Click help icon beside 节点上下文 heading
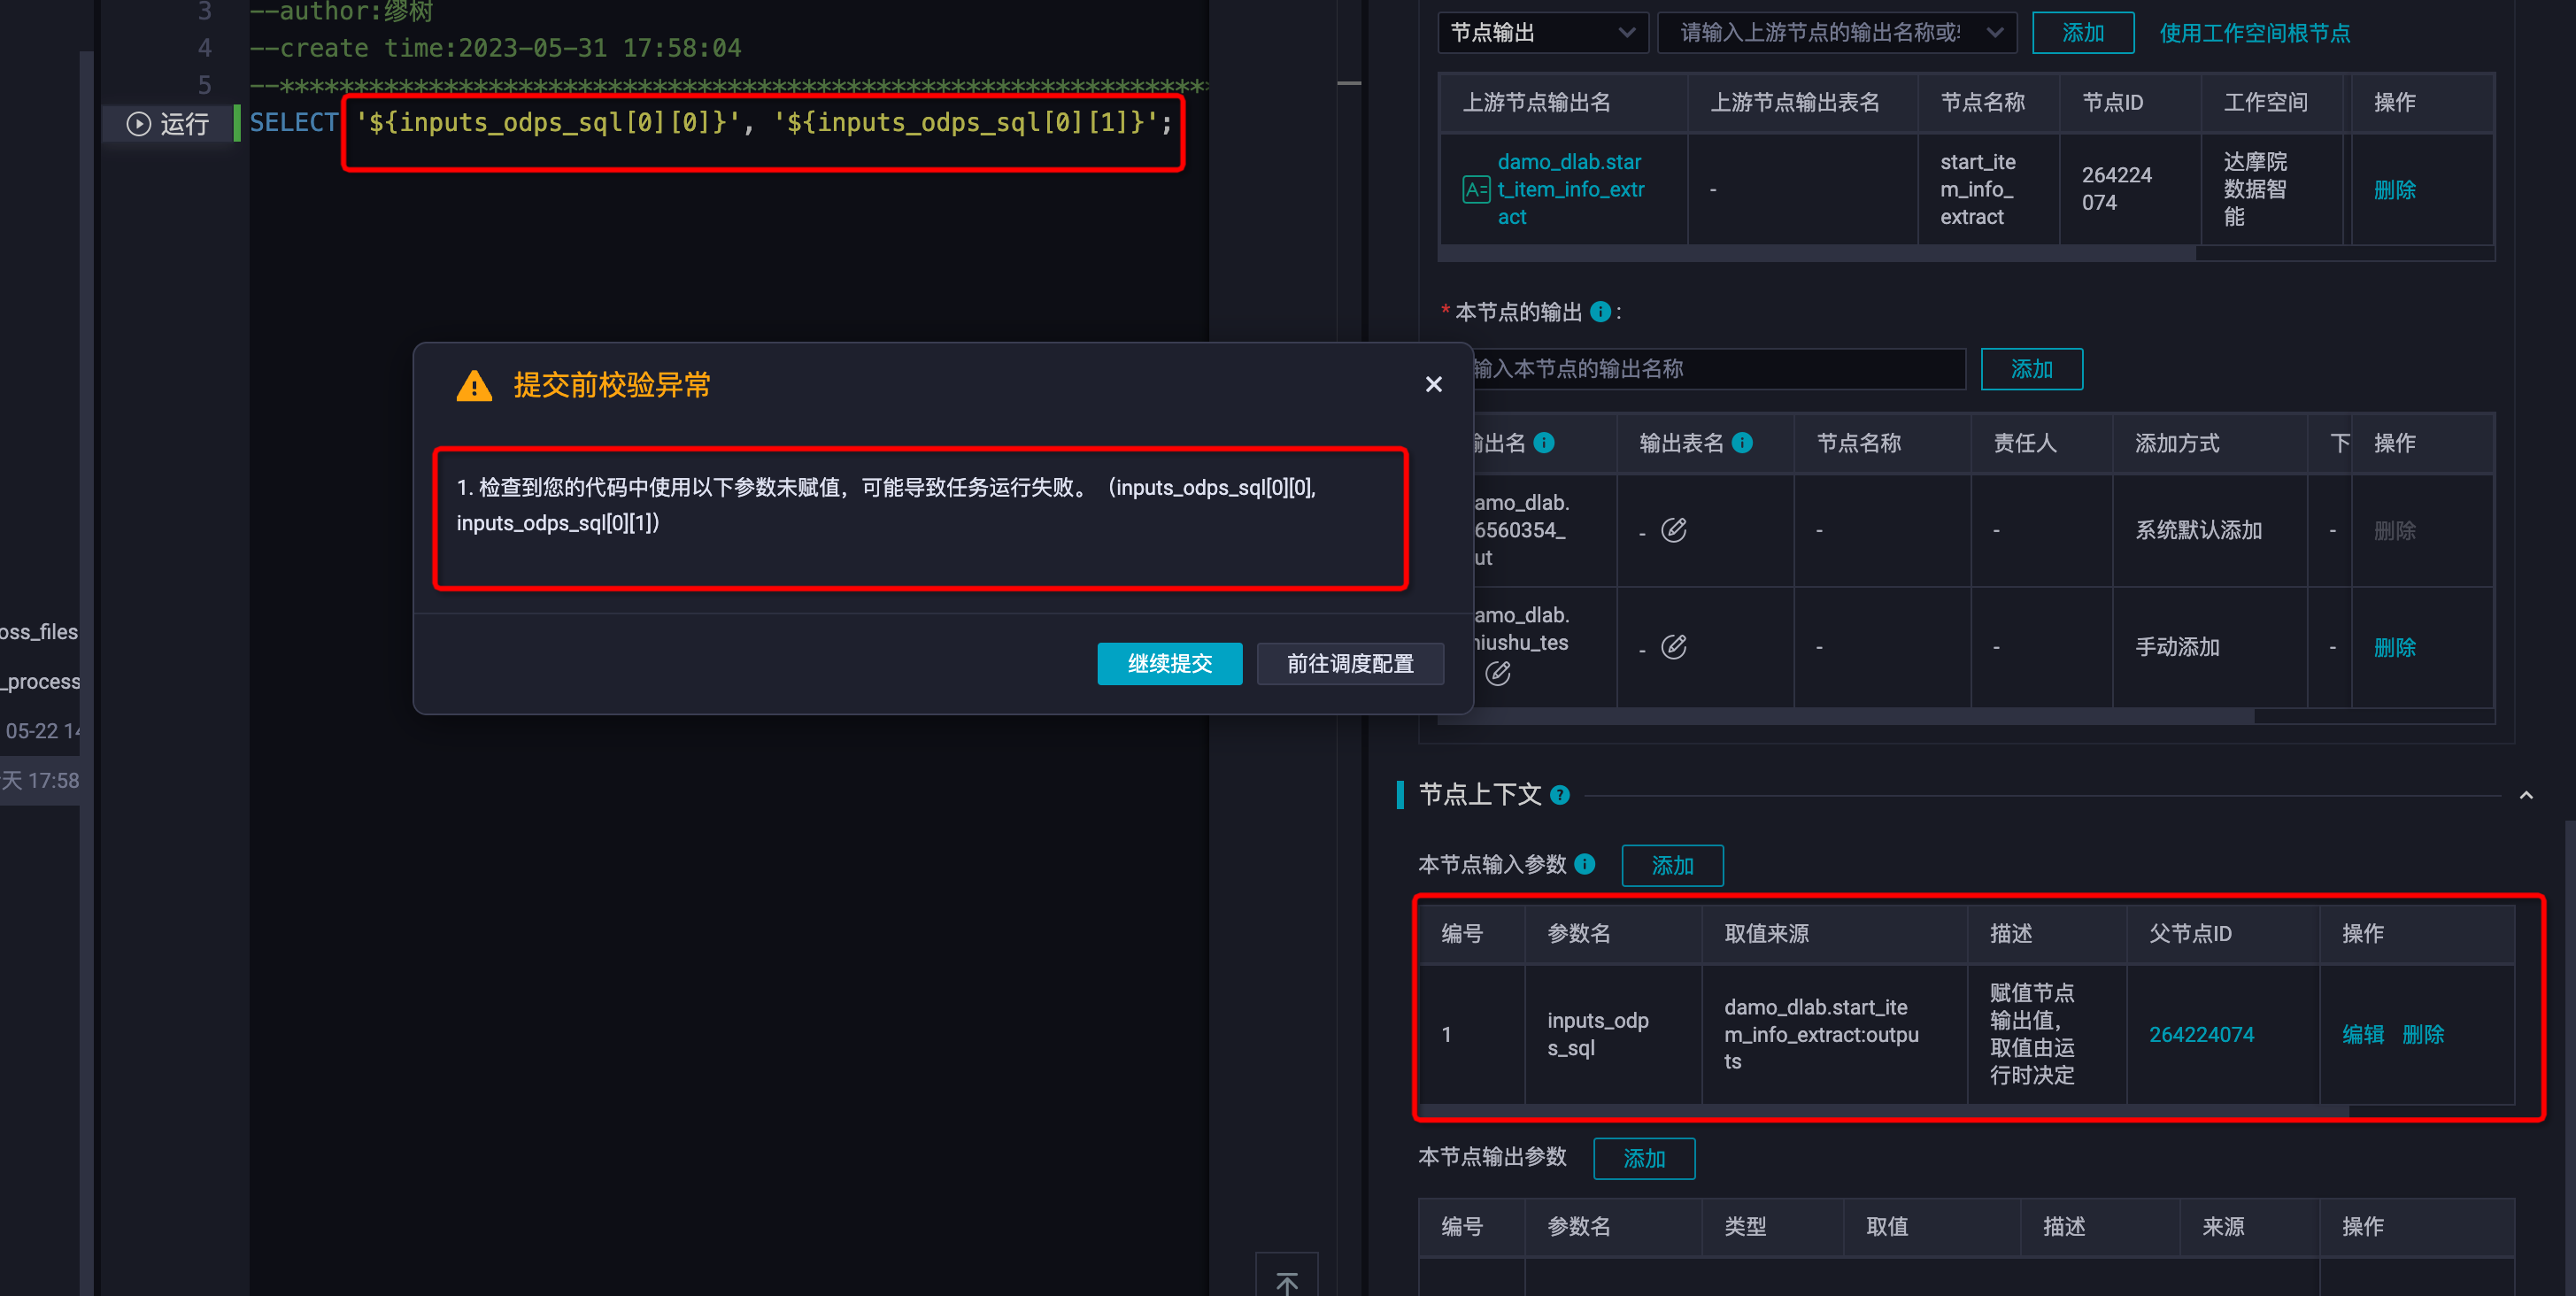Viewport: 2576px width, 1296px height. (x=1560, y=796)
